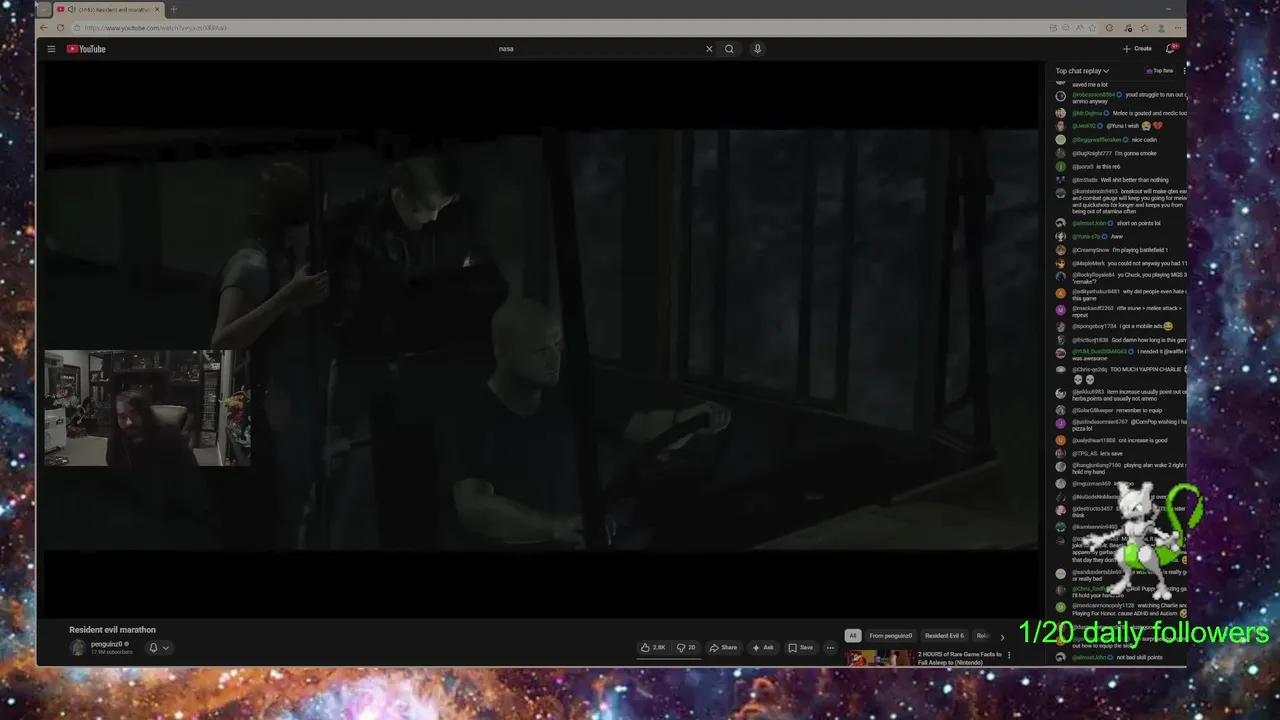Select the From penguinz0 chip
Image resolution: width=1280 pixels, height=720 pixels.
pyautogui.click(x=890, y=636)
